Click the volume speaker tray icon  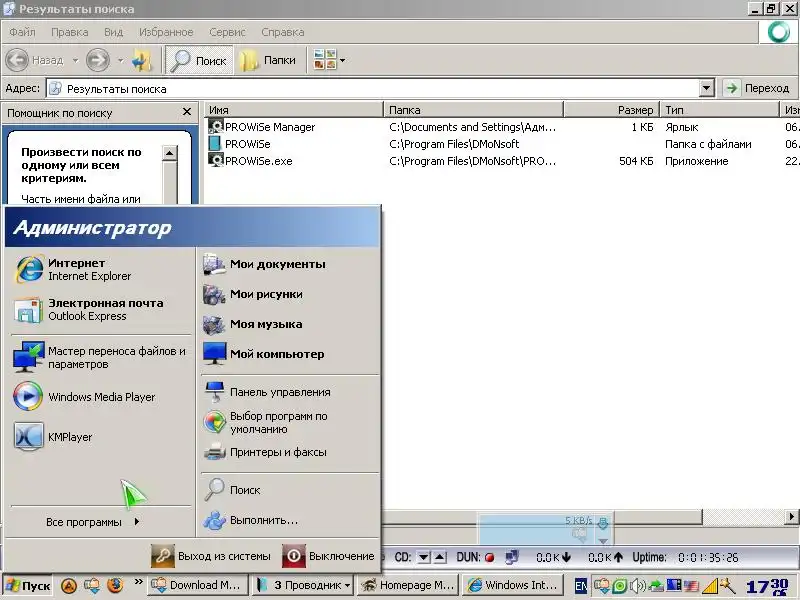coord(638,586)
